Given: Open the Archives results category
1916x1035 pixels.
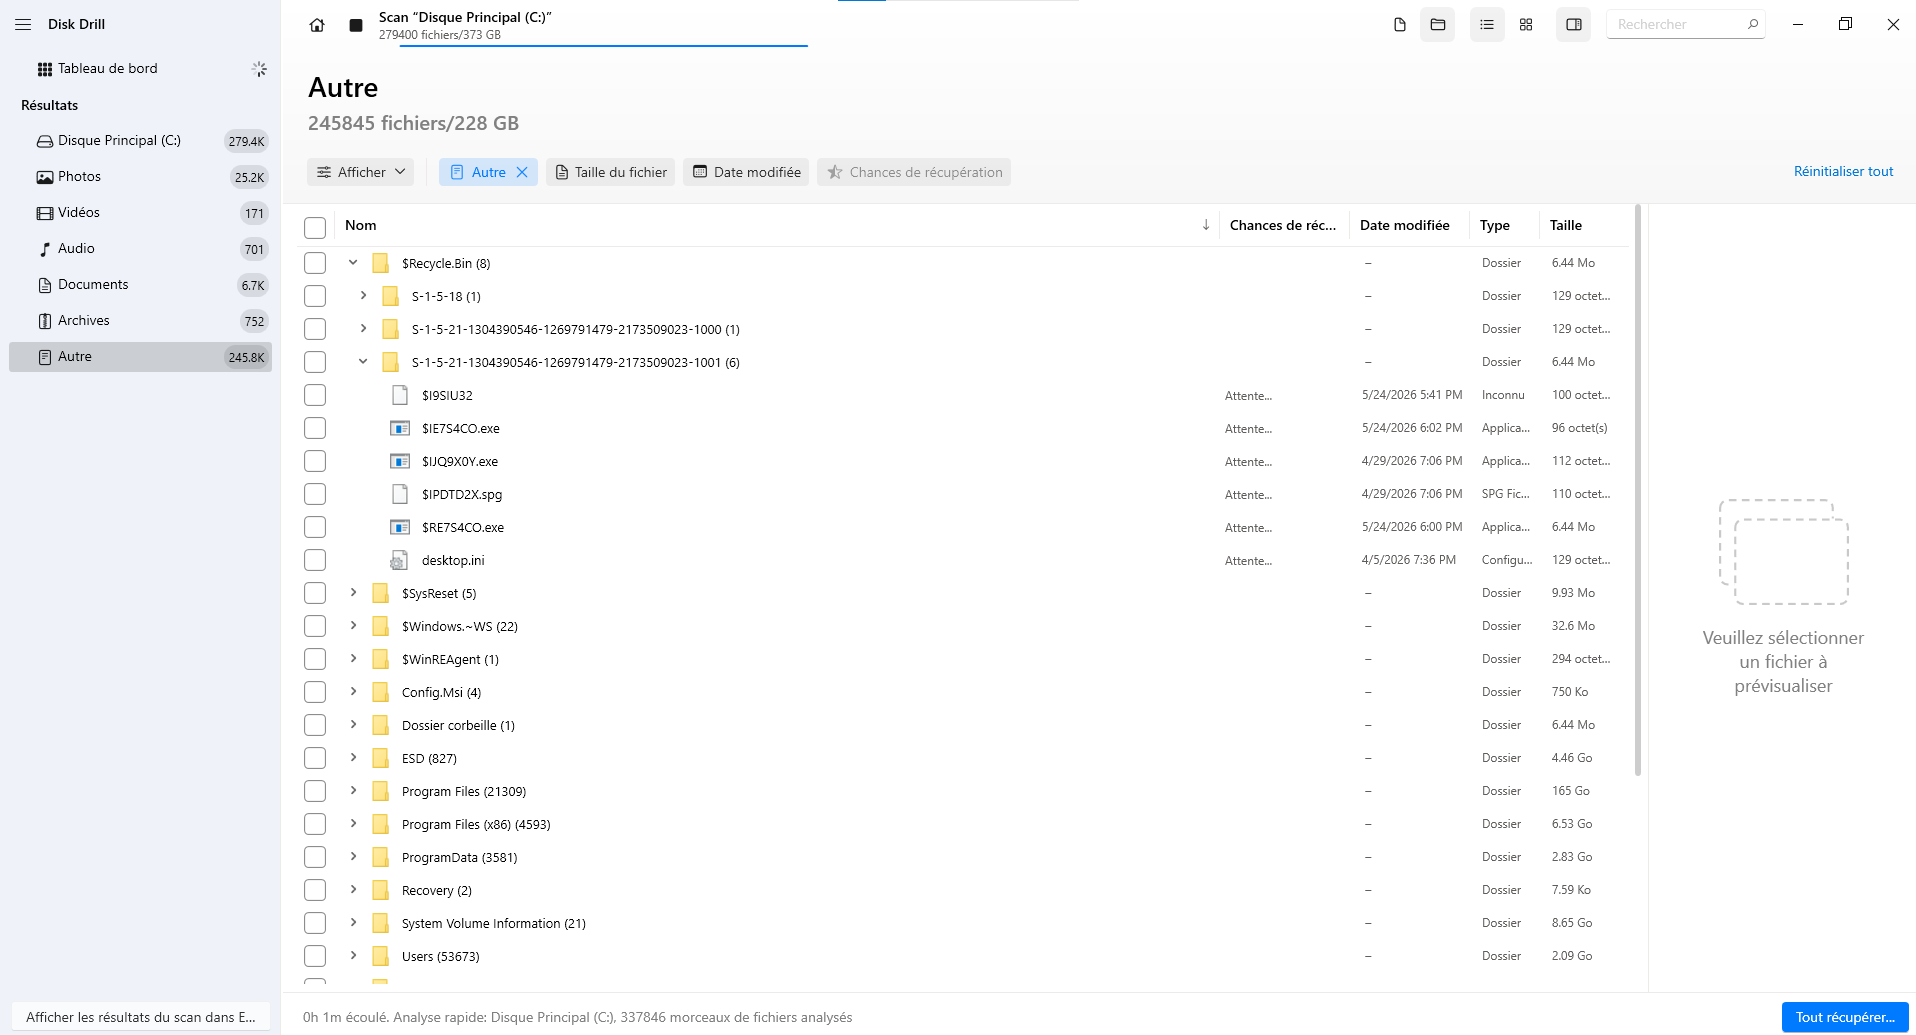Looking at the screenshot, I should (x=140, y=321).
